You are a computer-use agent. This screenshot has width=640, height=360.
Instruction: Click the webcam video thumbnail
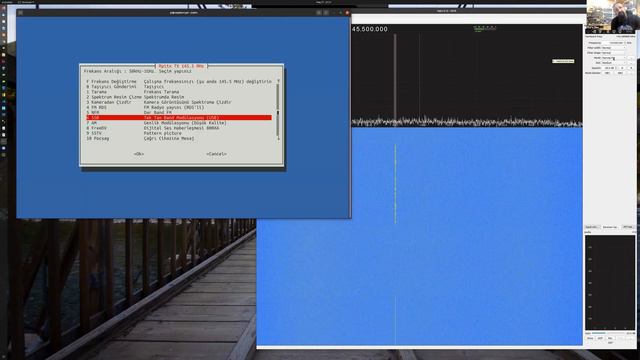point(612,16)
